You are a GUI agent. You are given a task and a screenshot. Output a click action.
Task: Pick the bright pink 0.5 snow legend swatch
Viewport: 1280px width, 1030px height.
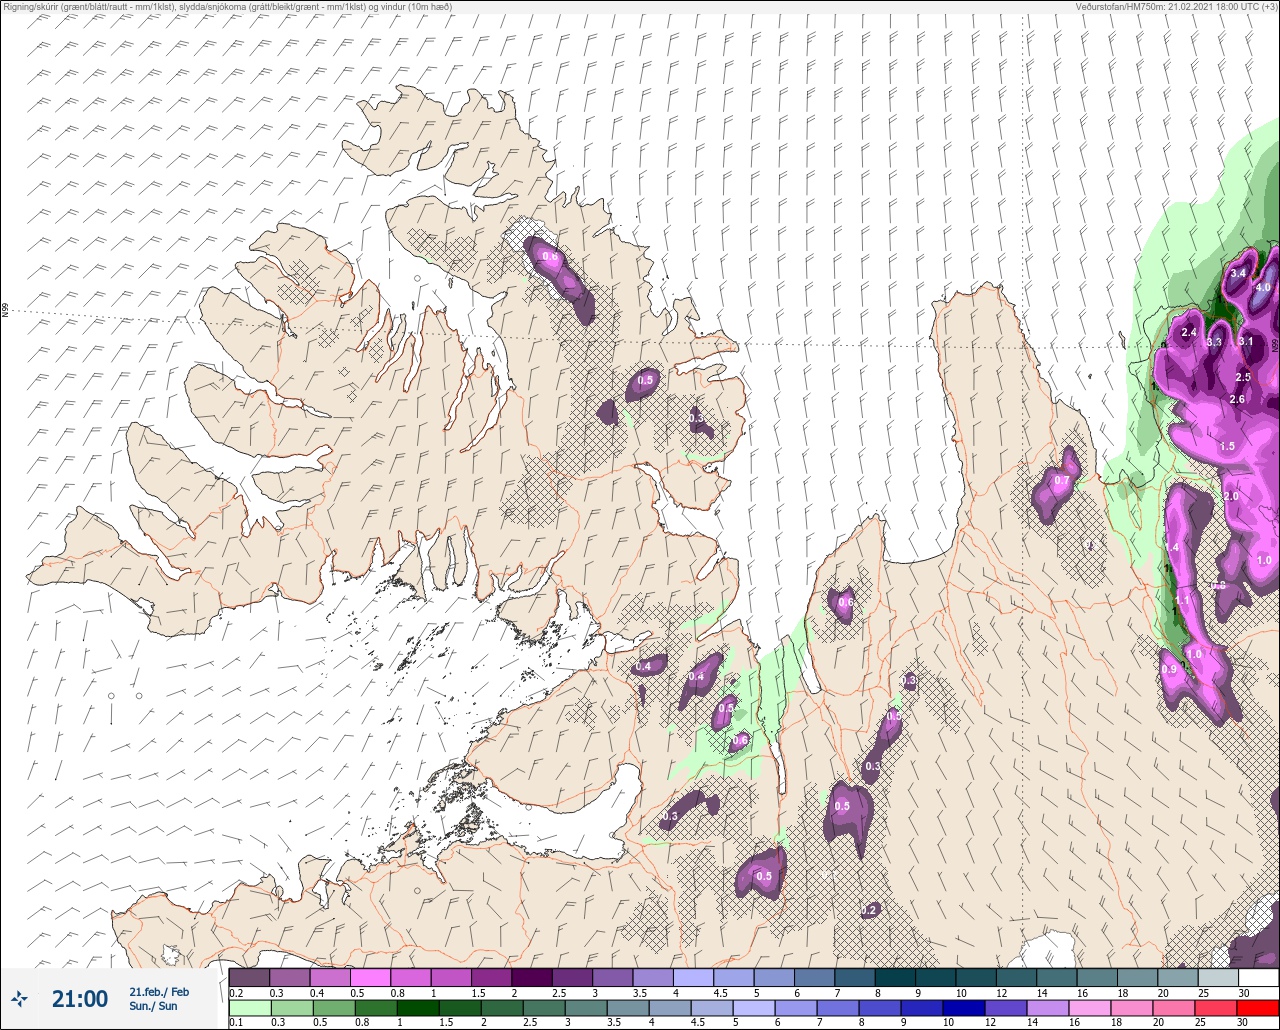point(371,977)
